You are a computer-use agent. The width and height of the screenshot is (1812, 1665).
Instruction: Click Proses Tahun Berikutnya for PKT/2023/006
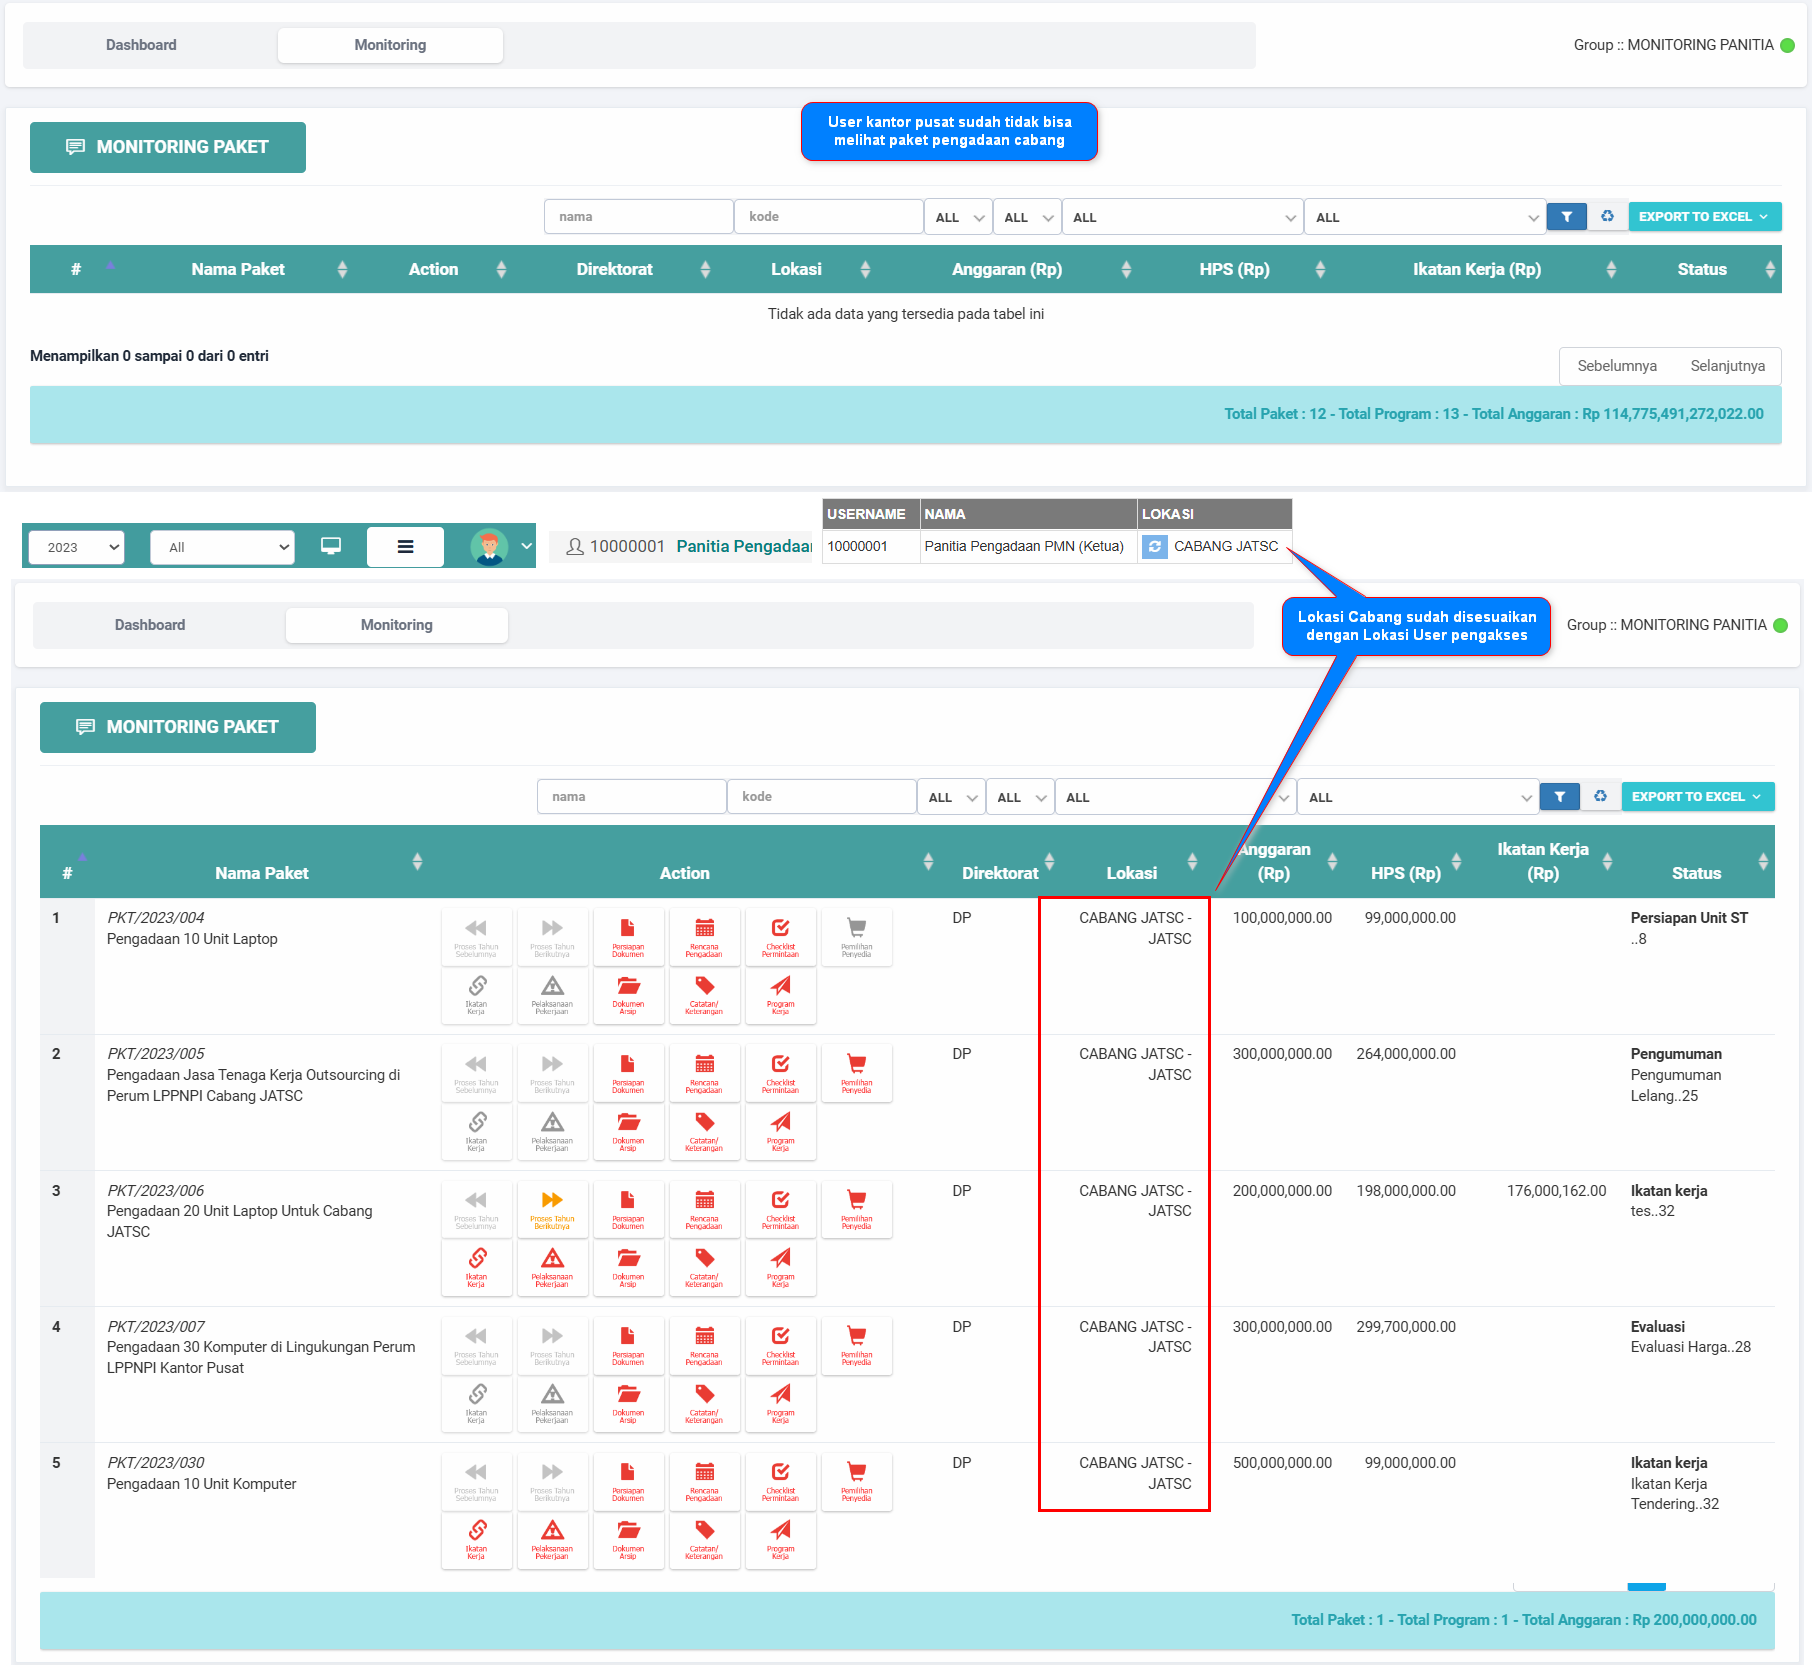[x=552, y=1209]
